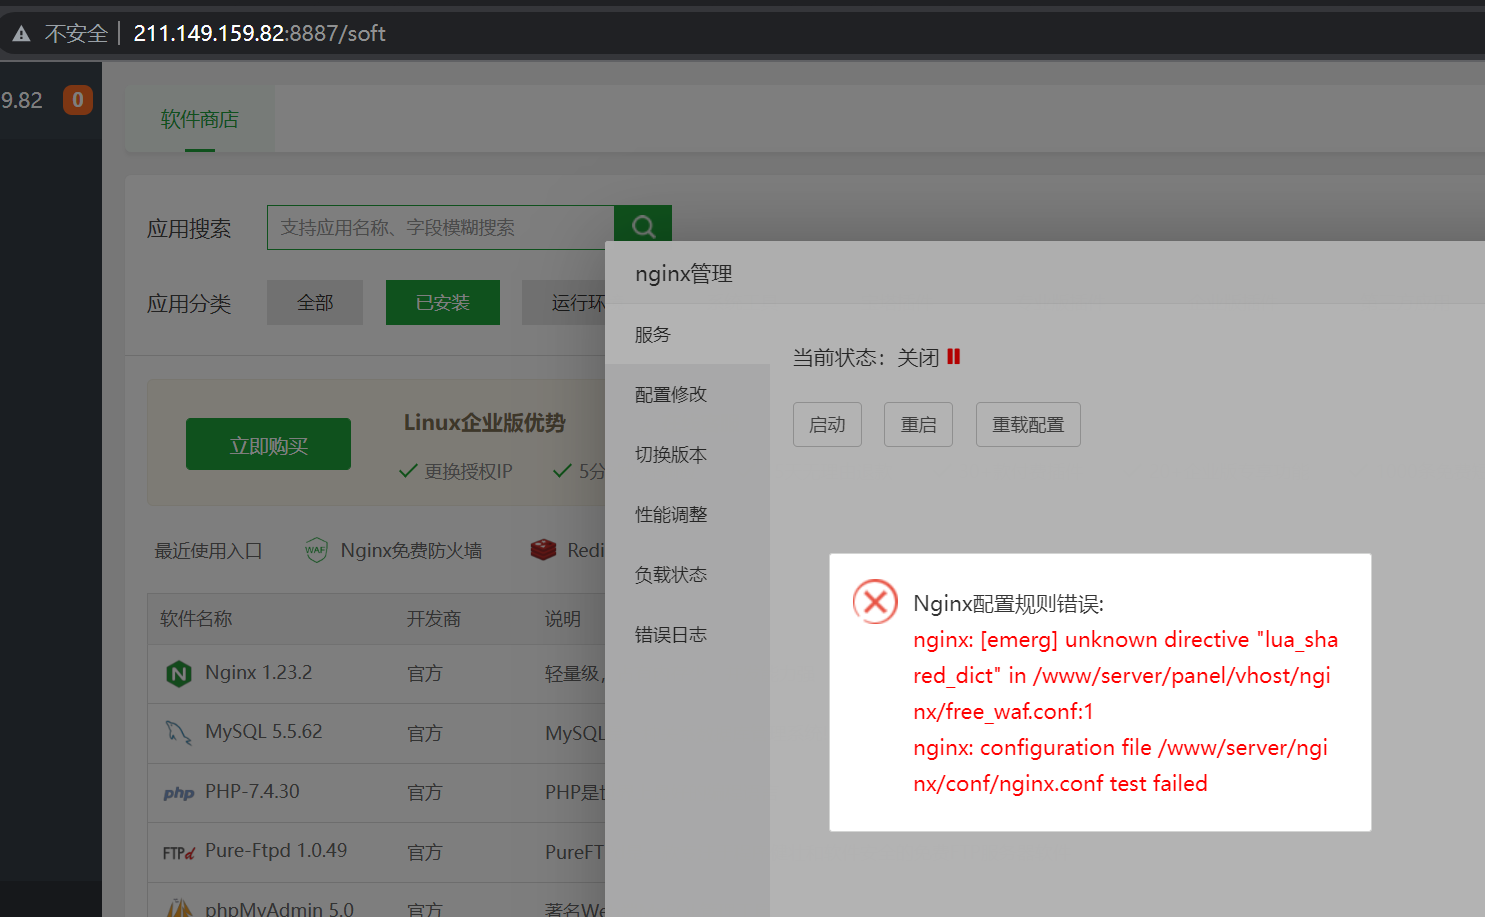Select 配置修改 in nginx管理 sidebar

click(687, 395)
